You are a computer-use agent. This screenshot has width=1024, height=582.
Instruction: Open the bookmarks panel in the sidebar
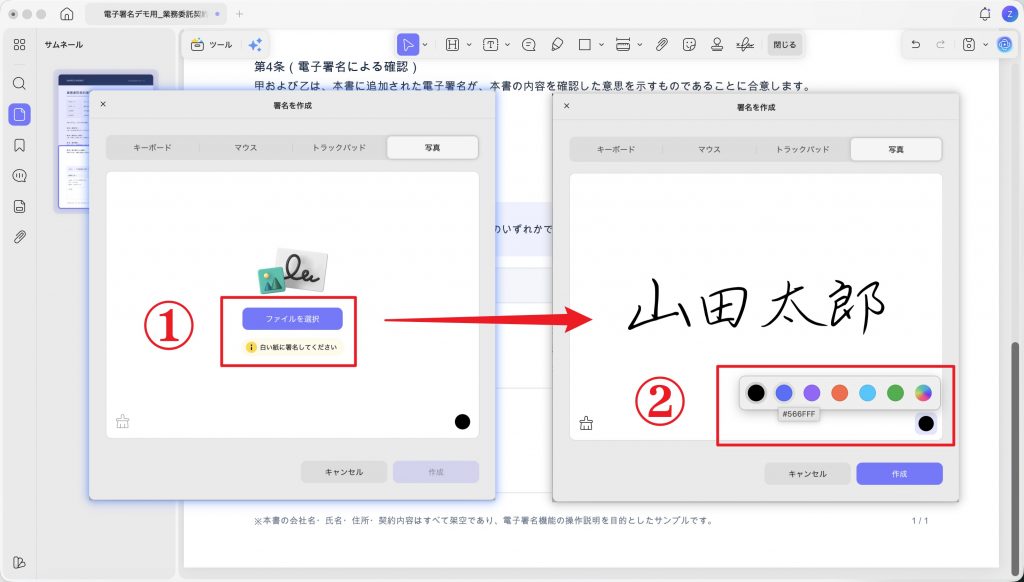(x=20, y=145)
